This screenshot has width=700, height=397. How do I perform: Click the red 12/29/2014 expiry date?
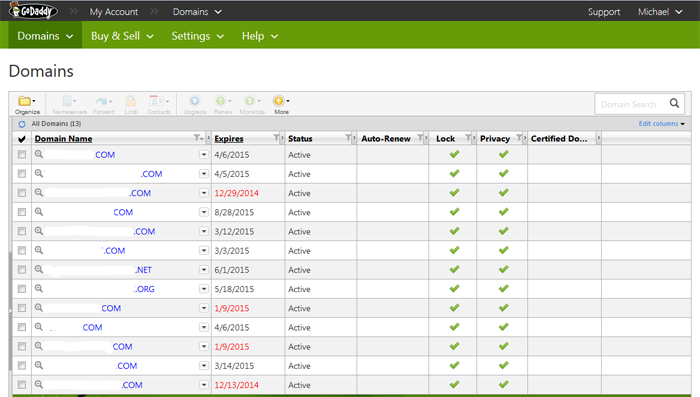(236, 193)
